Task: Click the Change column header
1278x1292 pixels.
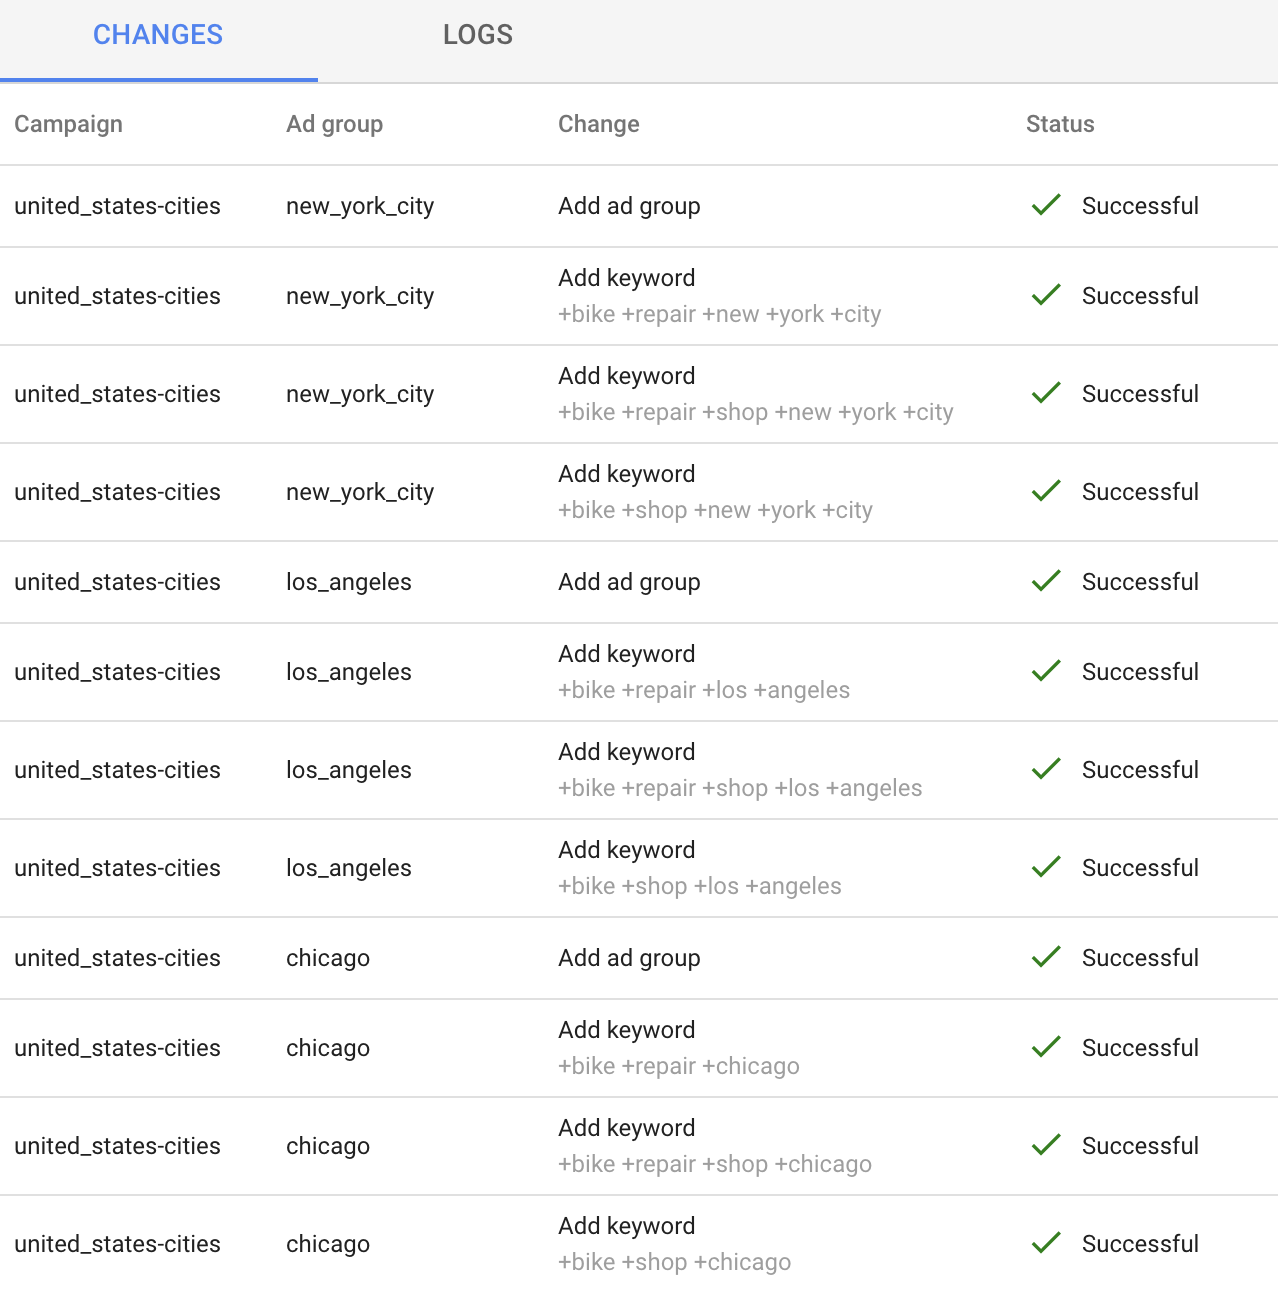Action: click(598, 124)
